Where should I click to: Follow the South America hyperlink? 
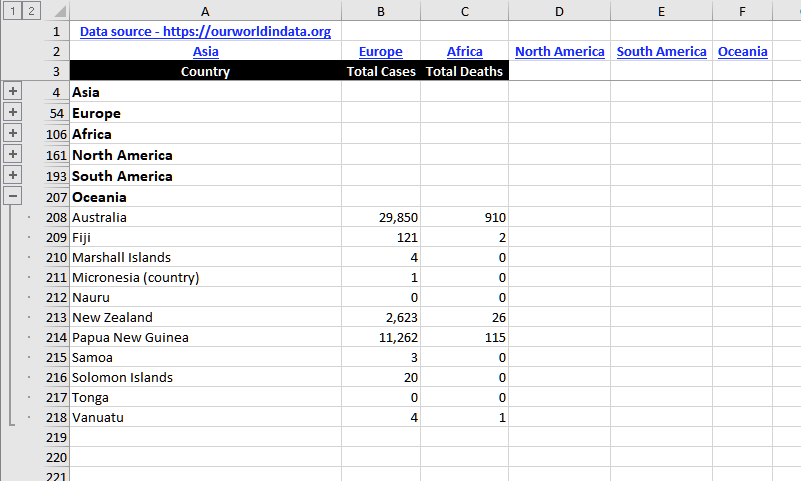[662, 52]
